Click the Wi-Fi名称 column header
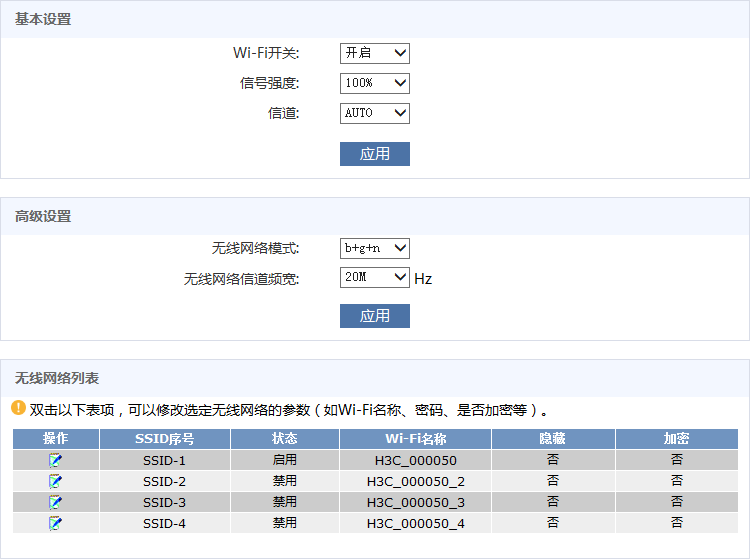This screenshot has width=750, height=559. [x=415, y=439]
